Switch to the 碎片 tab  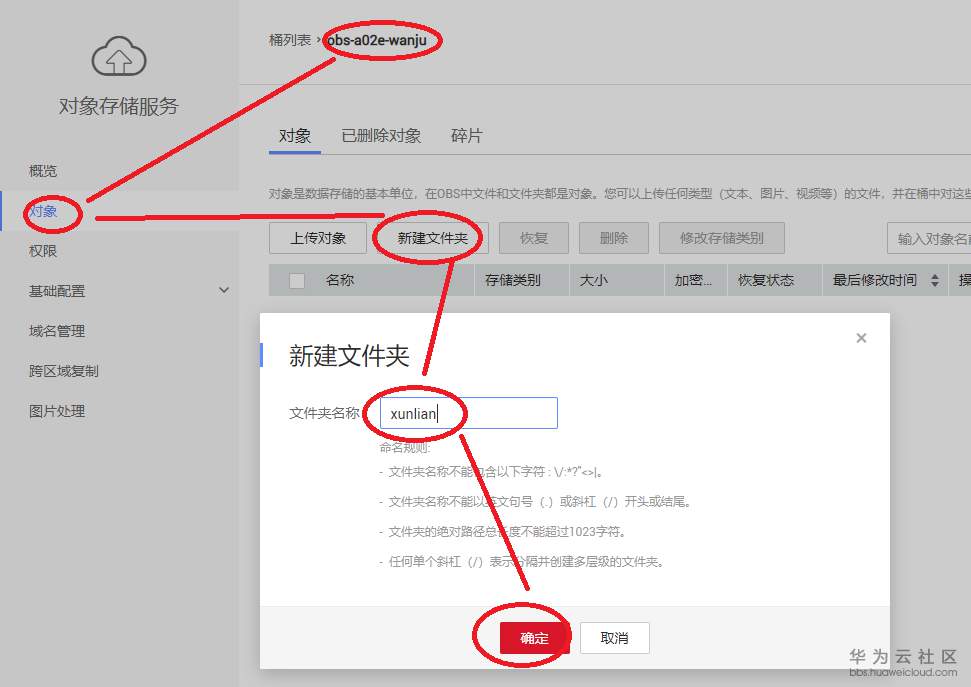tap(466, 136)
